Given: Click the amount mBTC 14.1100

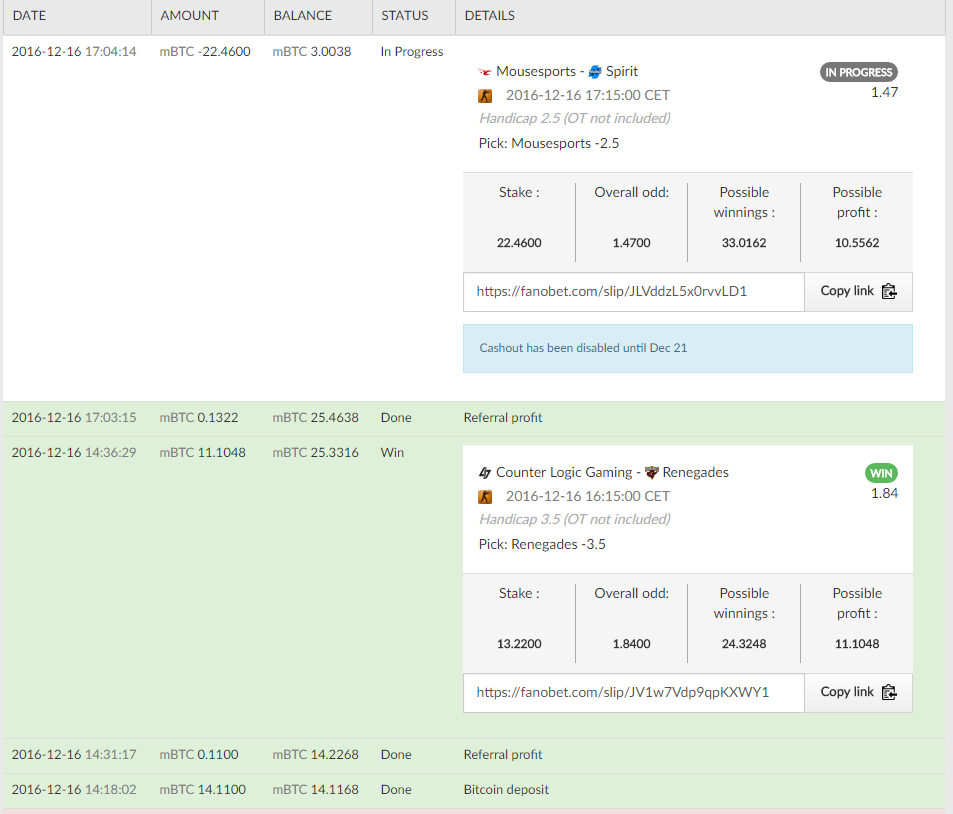Looking at the screenshot, I should pyautogui.click(x=202, y=790).
